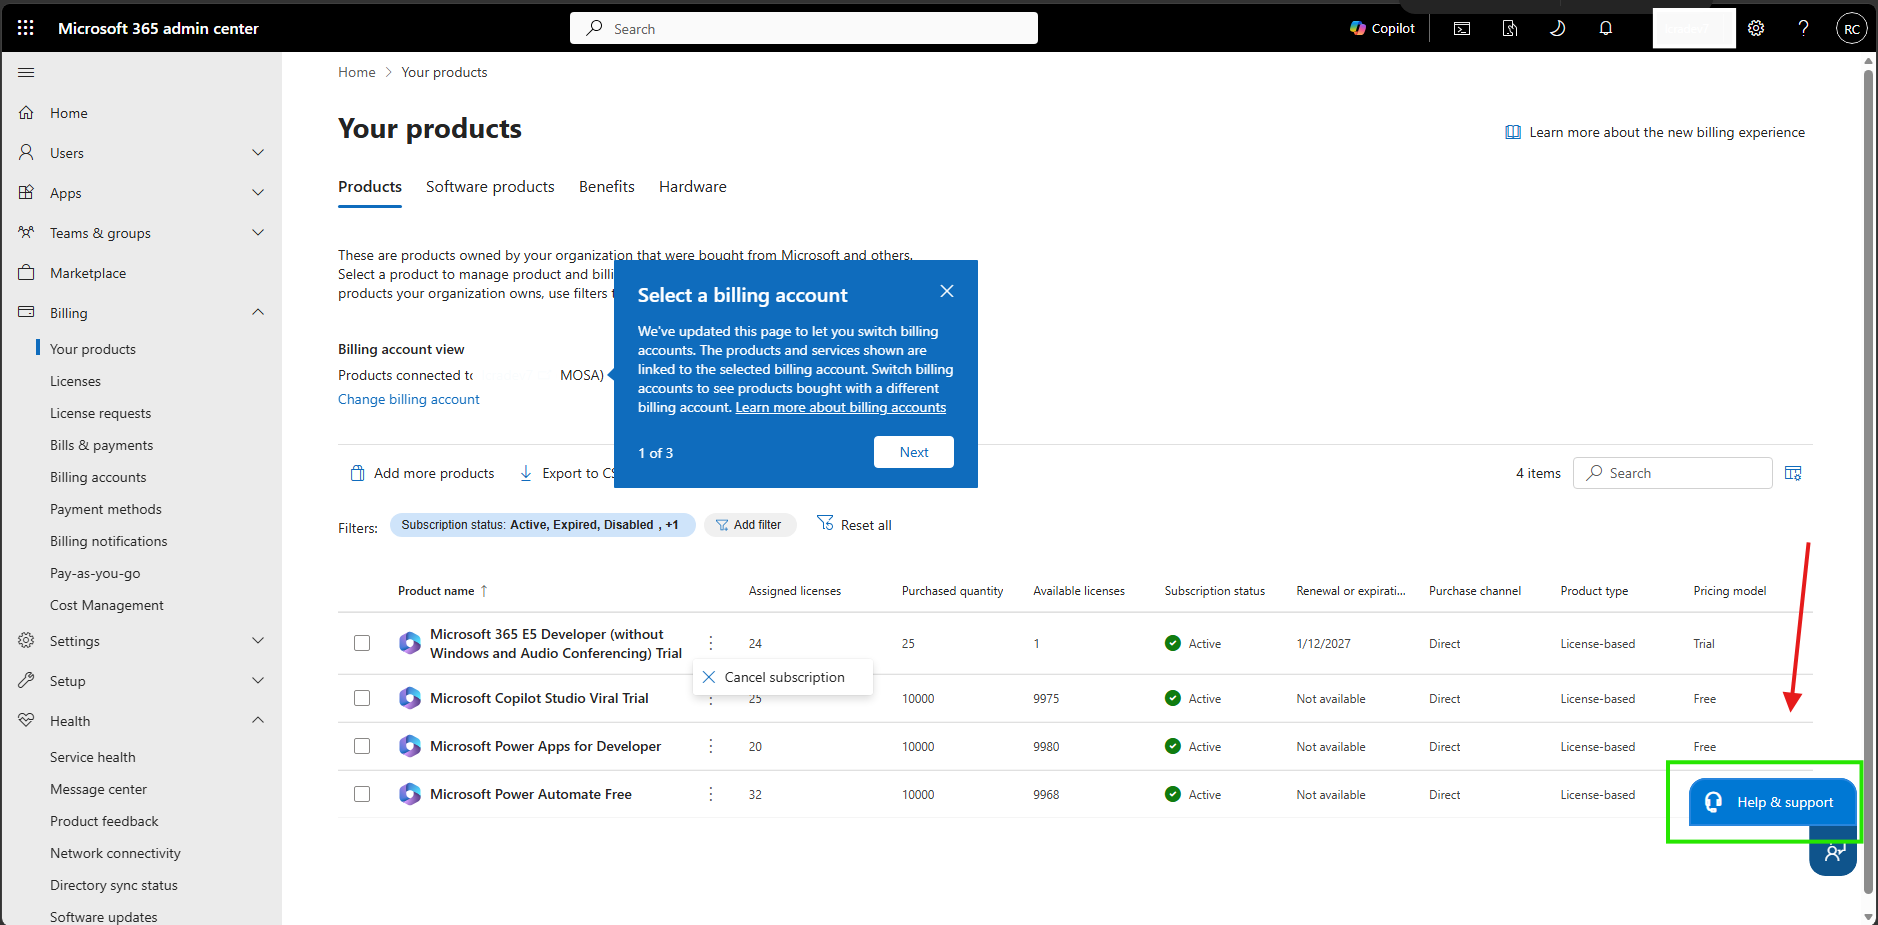1878x925 pixels.
Task: Open the settings gear in header
Action: coord(1756,28)
